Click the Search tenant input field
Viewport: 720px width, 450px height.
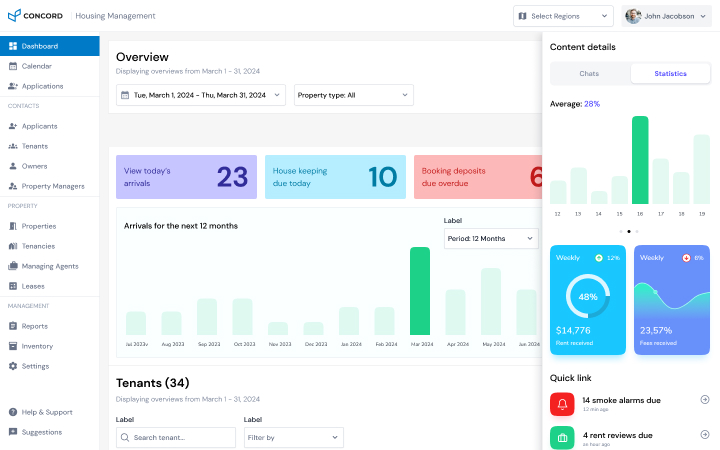(176, 437)
